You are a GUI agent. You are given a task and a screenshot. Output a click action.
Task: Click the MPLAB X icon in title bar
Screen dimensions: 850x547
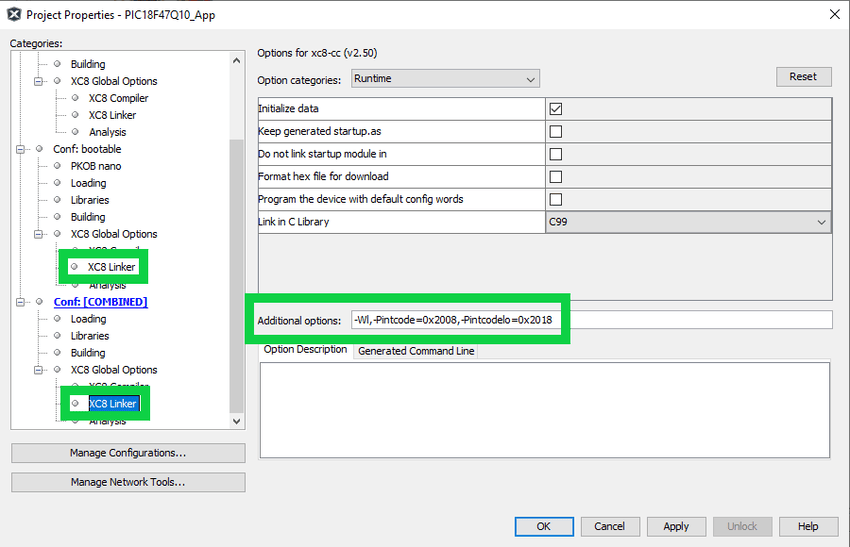pyautogui.click(x=13, y=14)
